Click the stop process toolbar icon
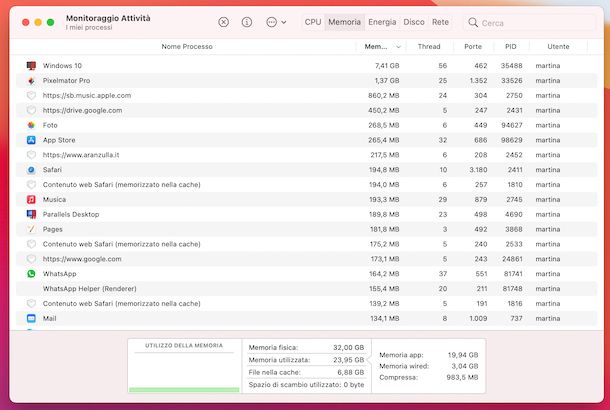610x410 pixels. (x=223, y=21)
